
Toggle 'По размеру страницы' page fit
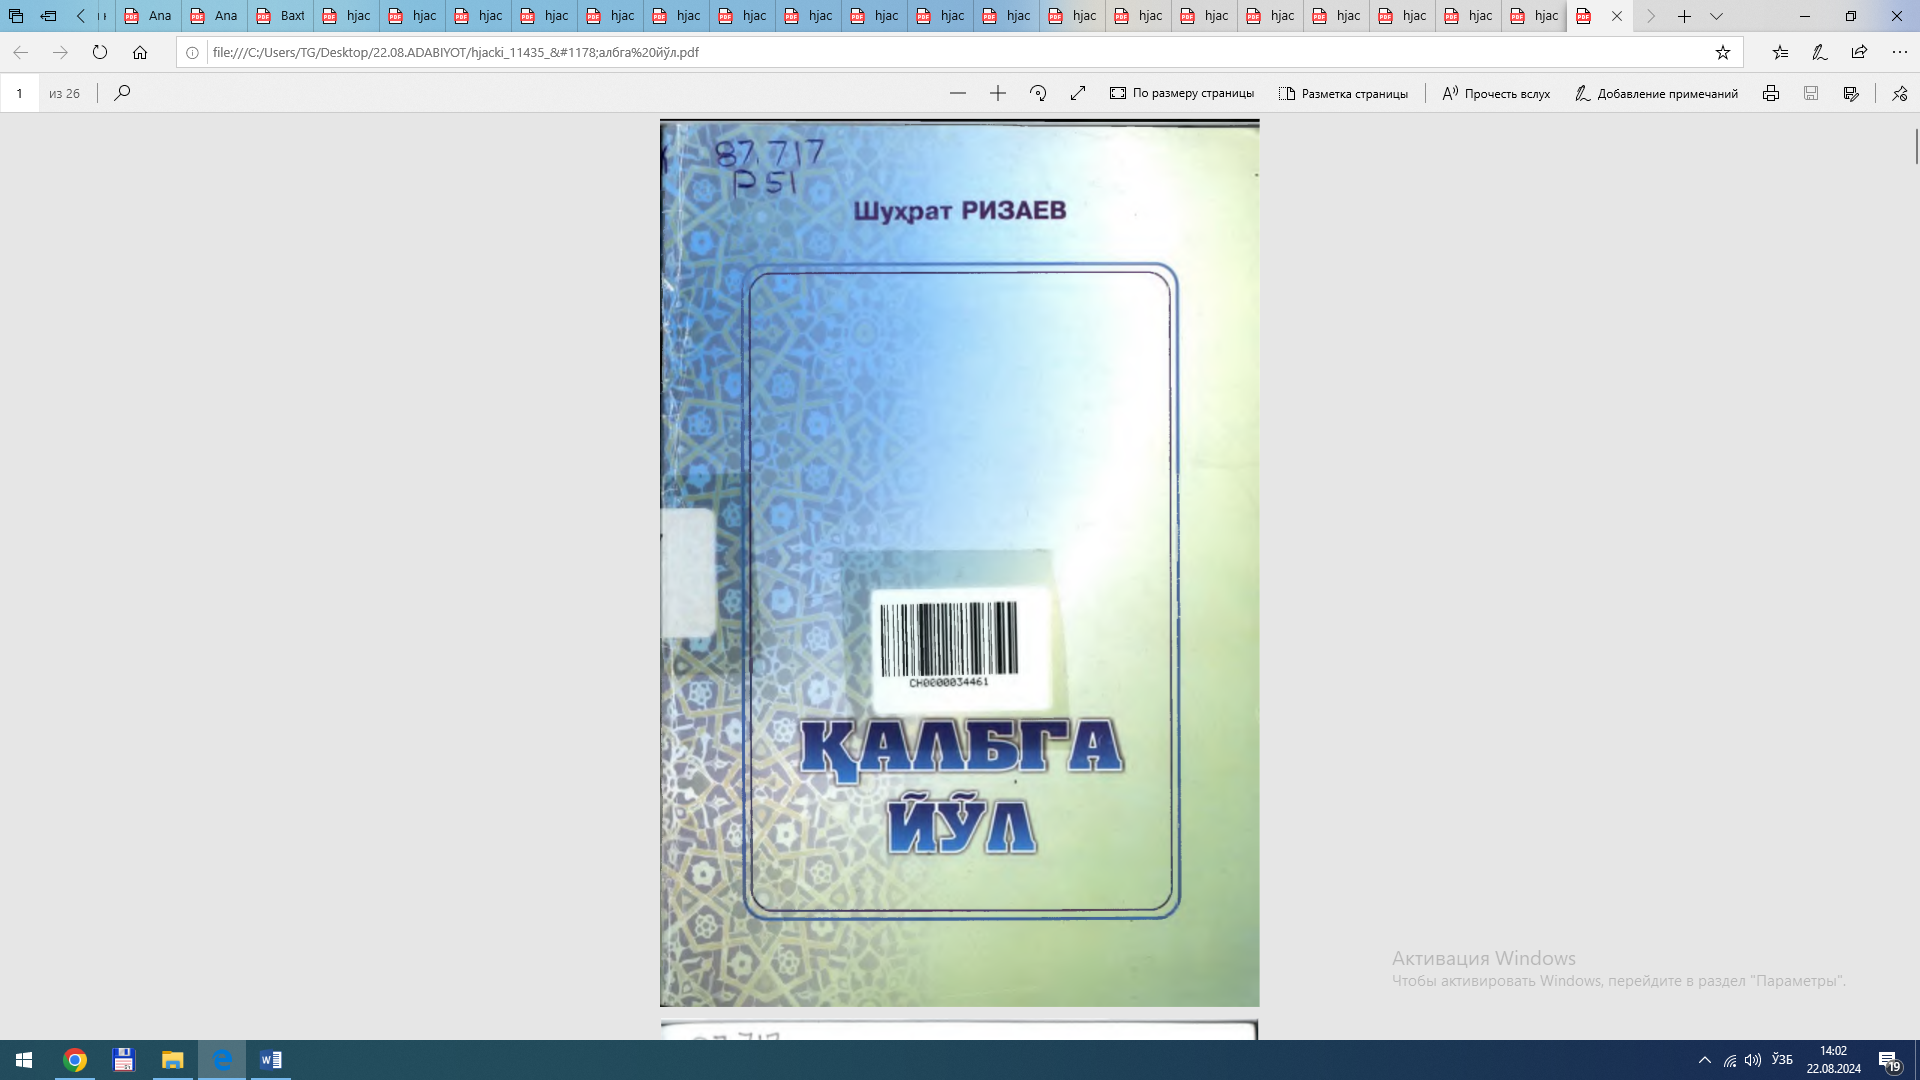(x=1182, y=93)
